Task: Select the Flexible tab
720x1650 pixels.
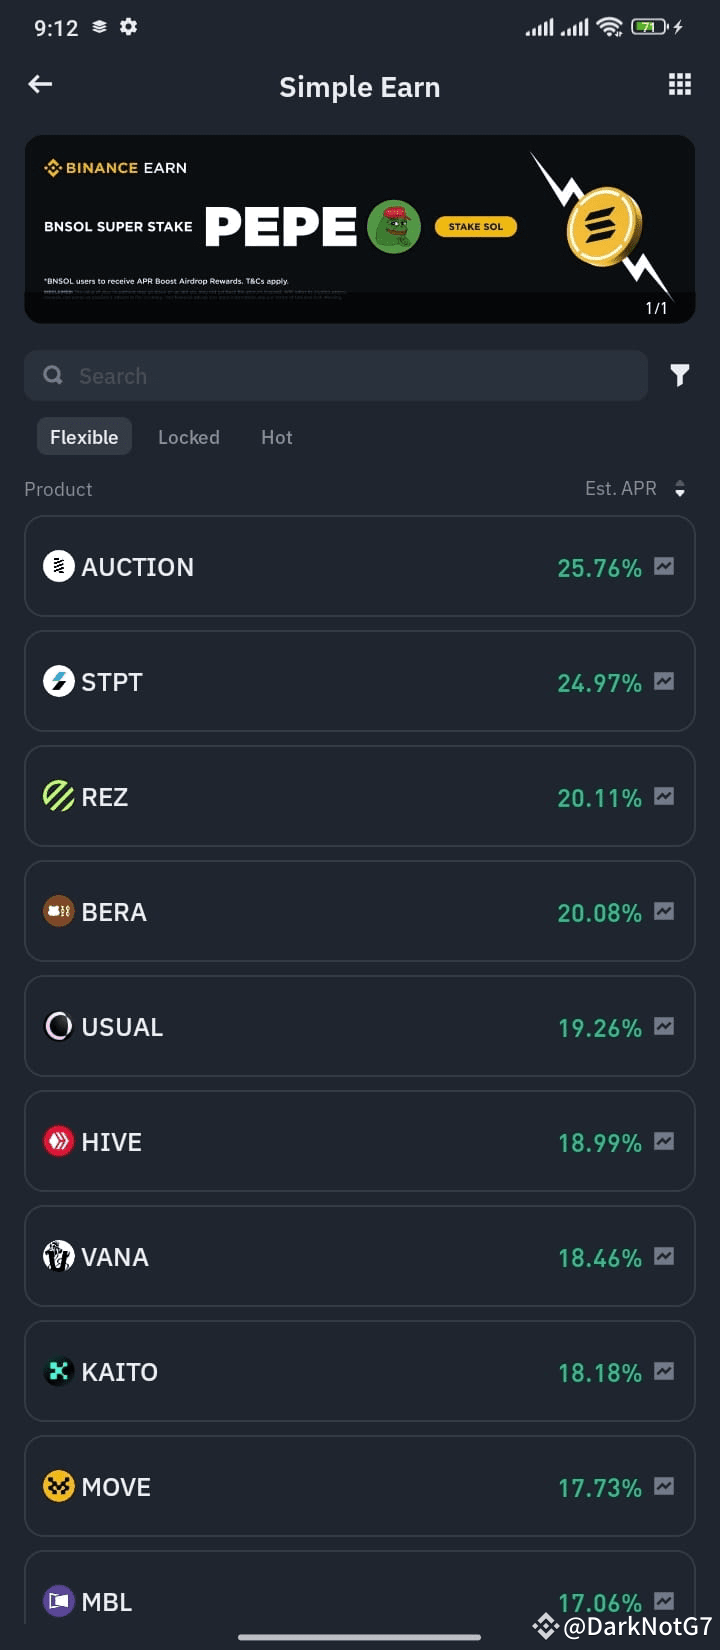Action: [84, 437]
